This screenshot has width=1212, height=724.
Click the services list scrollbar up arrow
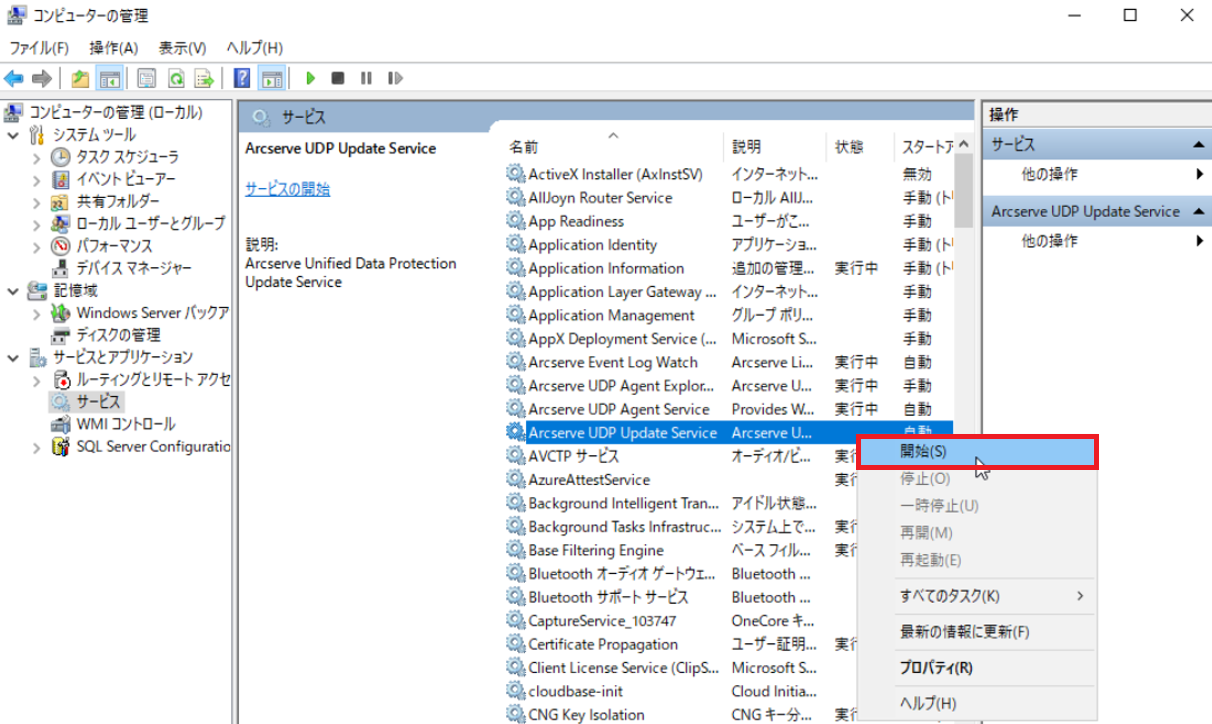(x=964, y=146)
